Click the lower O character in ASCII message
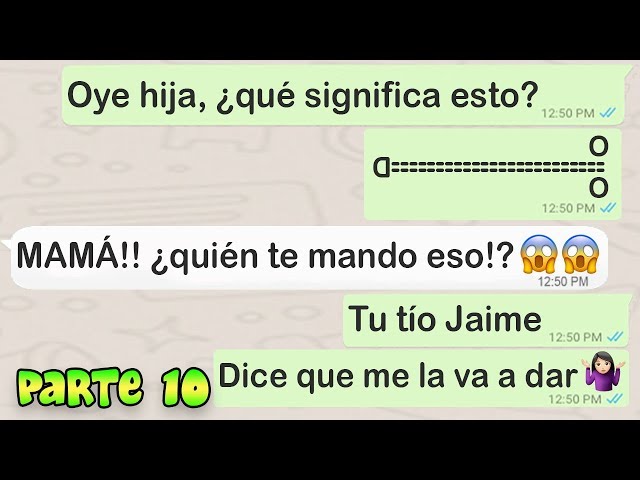 [598, 189]
